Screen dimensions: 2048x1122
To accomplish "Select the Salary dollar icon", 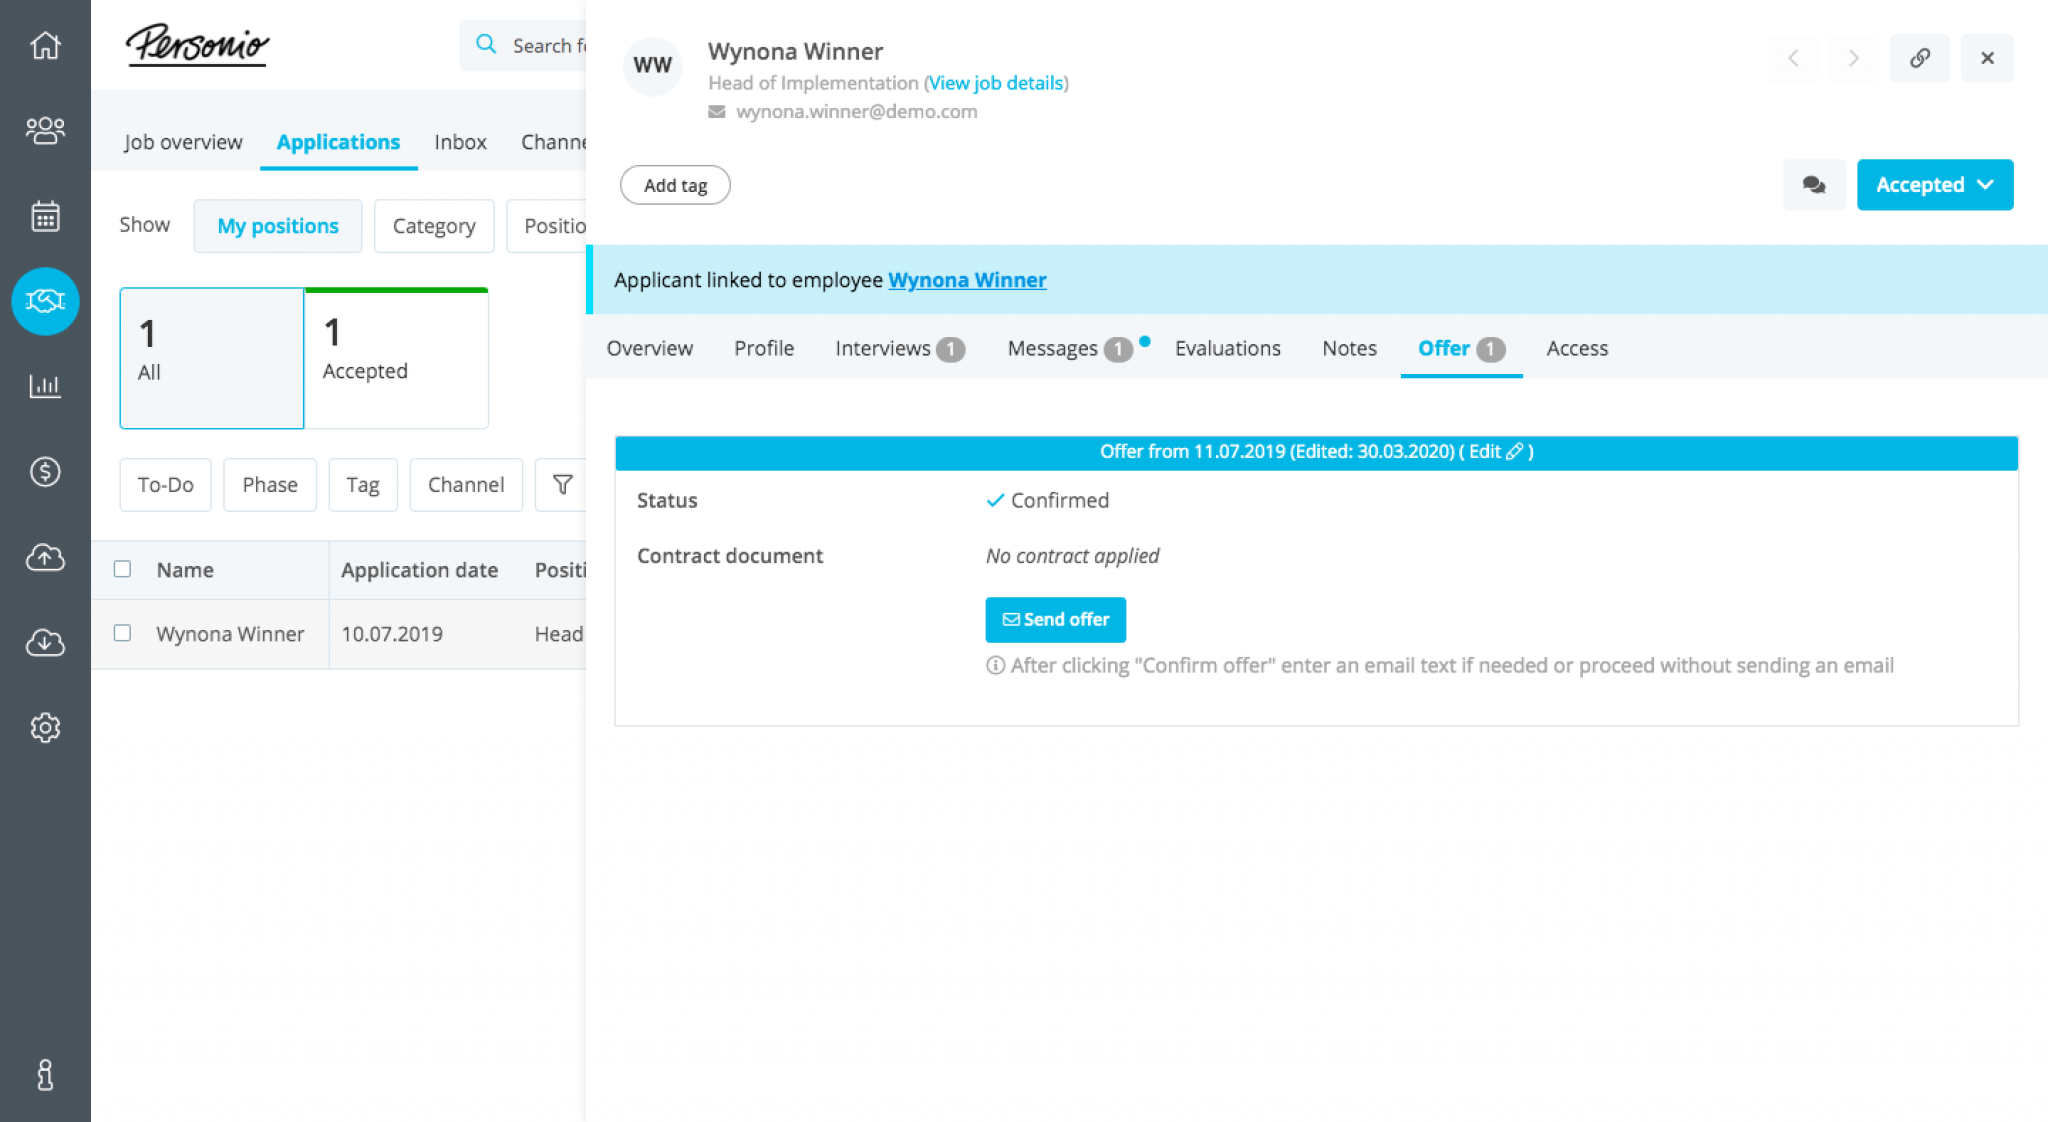I will (x=45, y=472).
